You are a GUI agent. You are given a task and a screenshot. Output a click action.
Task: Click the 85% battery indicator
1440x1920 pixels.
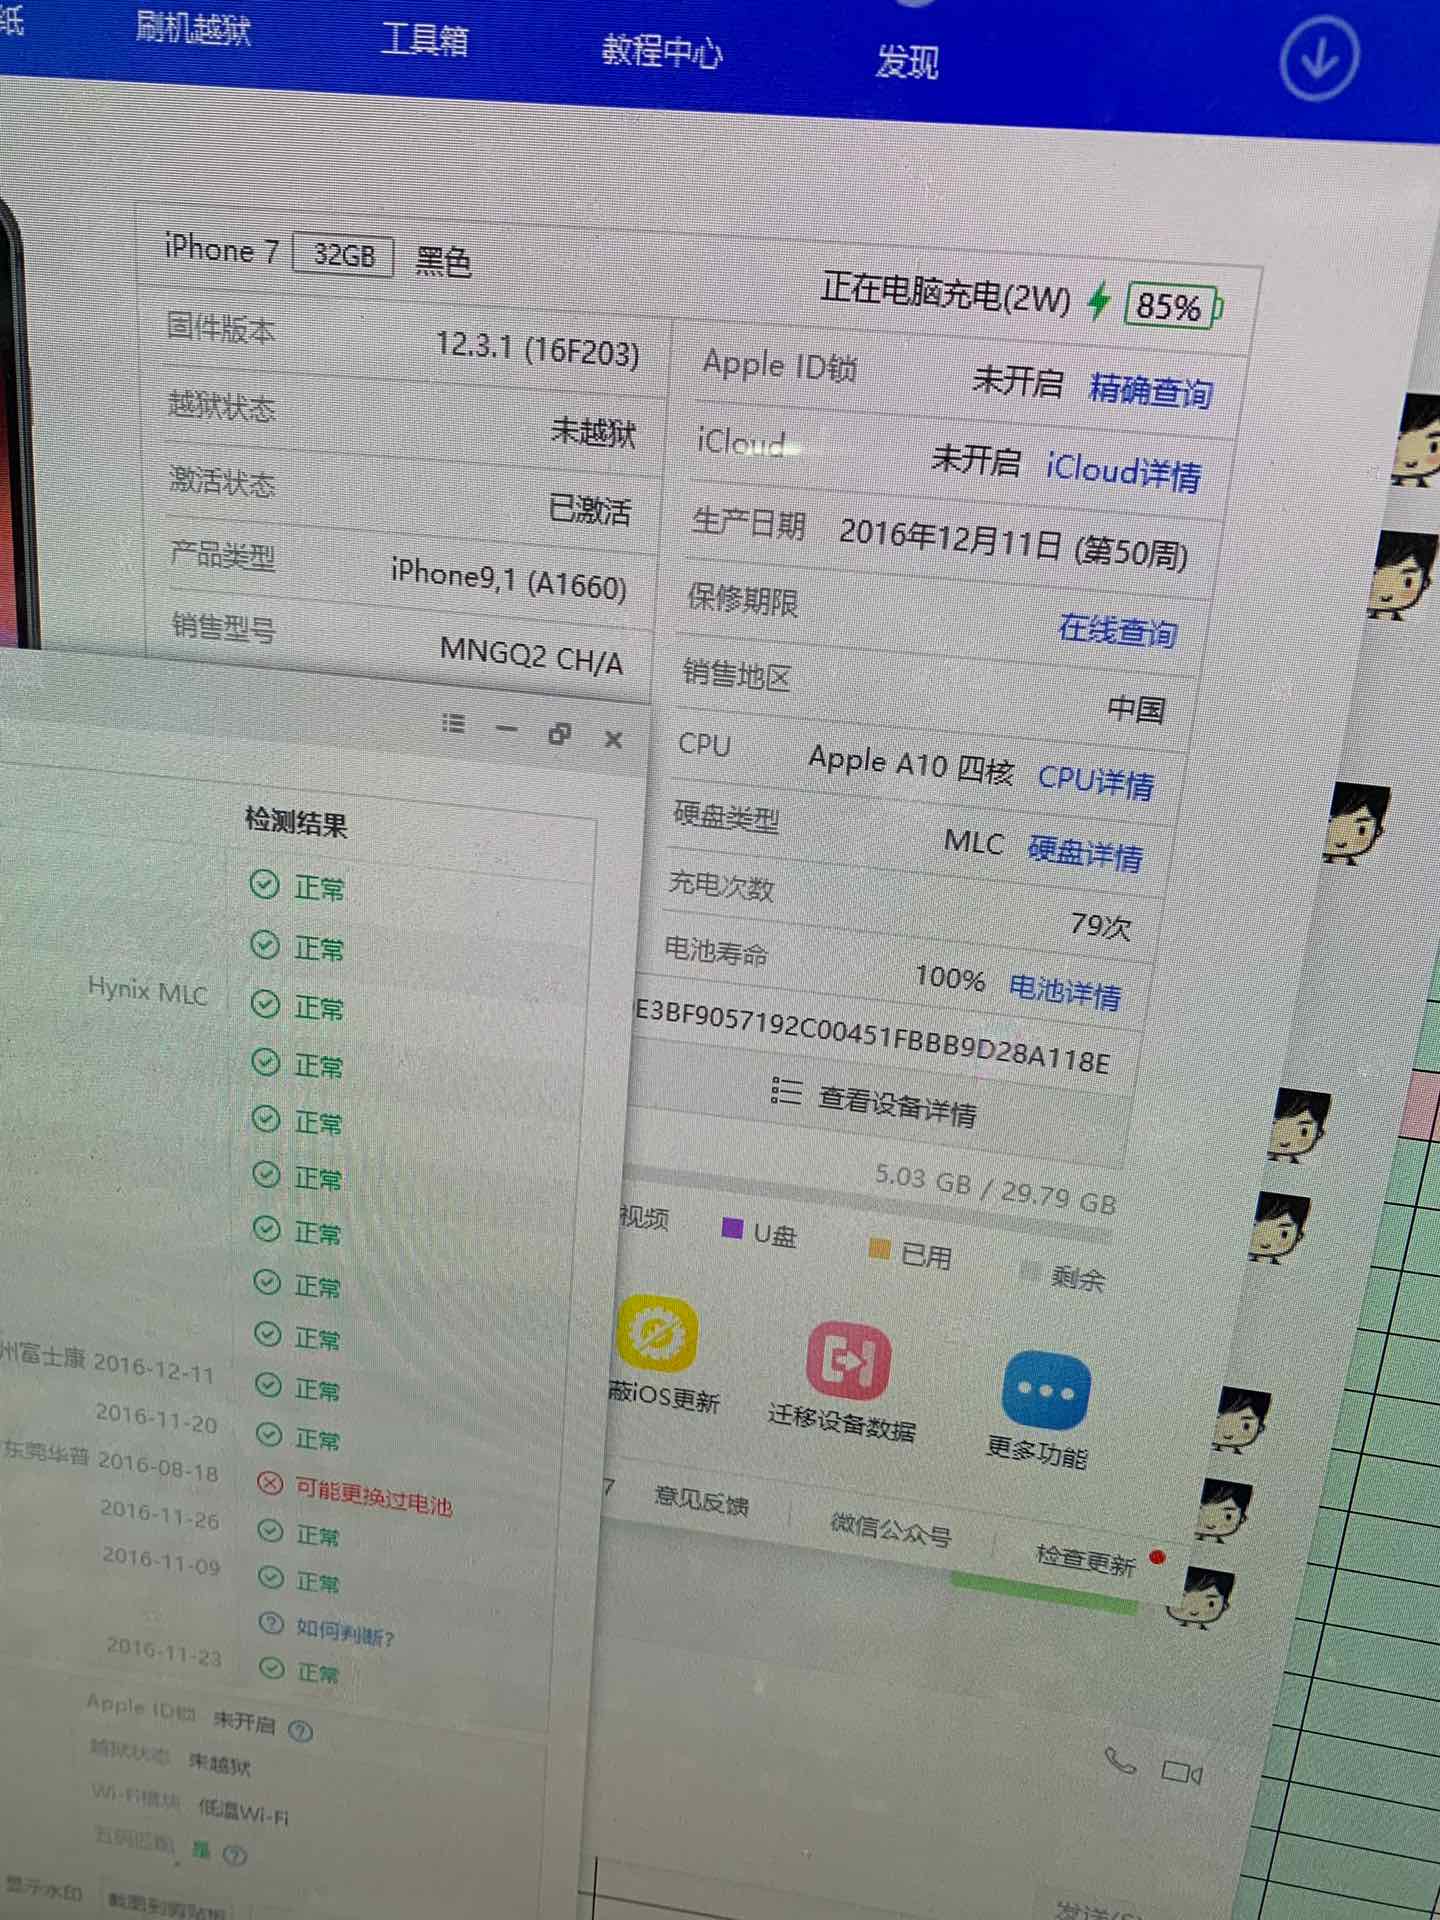tap(1171, 305)
